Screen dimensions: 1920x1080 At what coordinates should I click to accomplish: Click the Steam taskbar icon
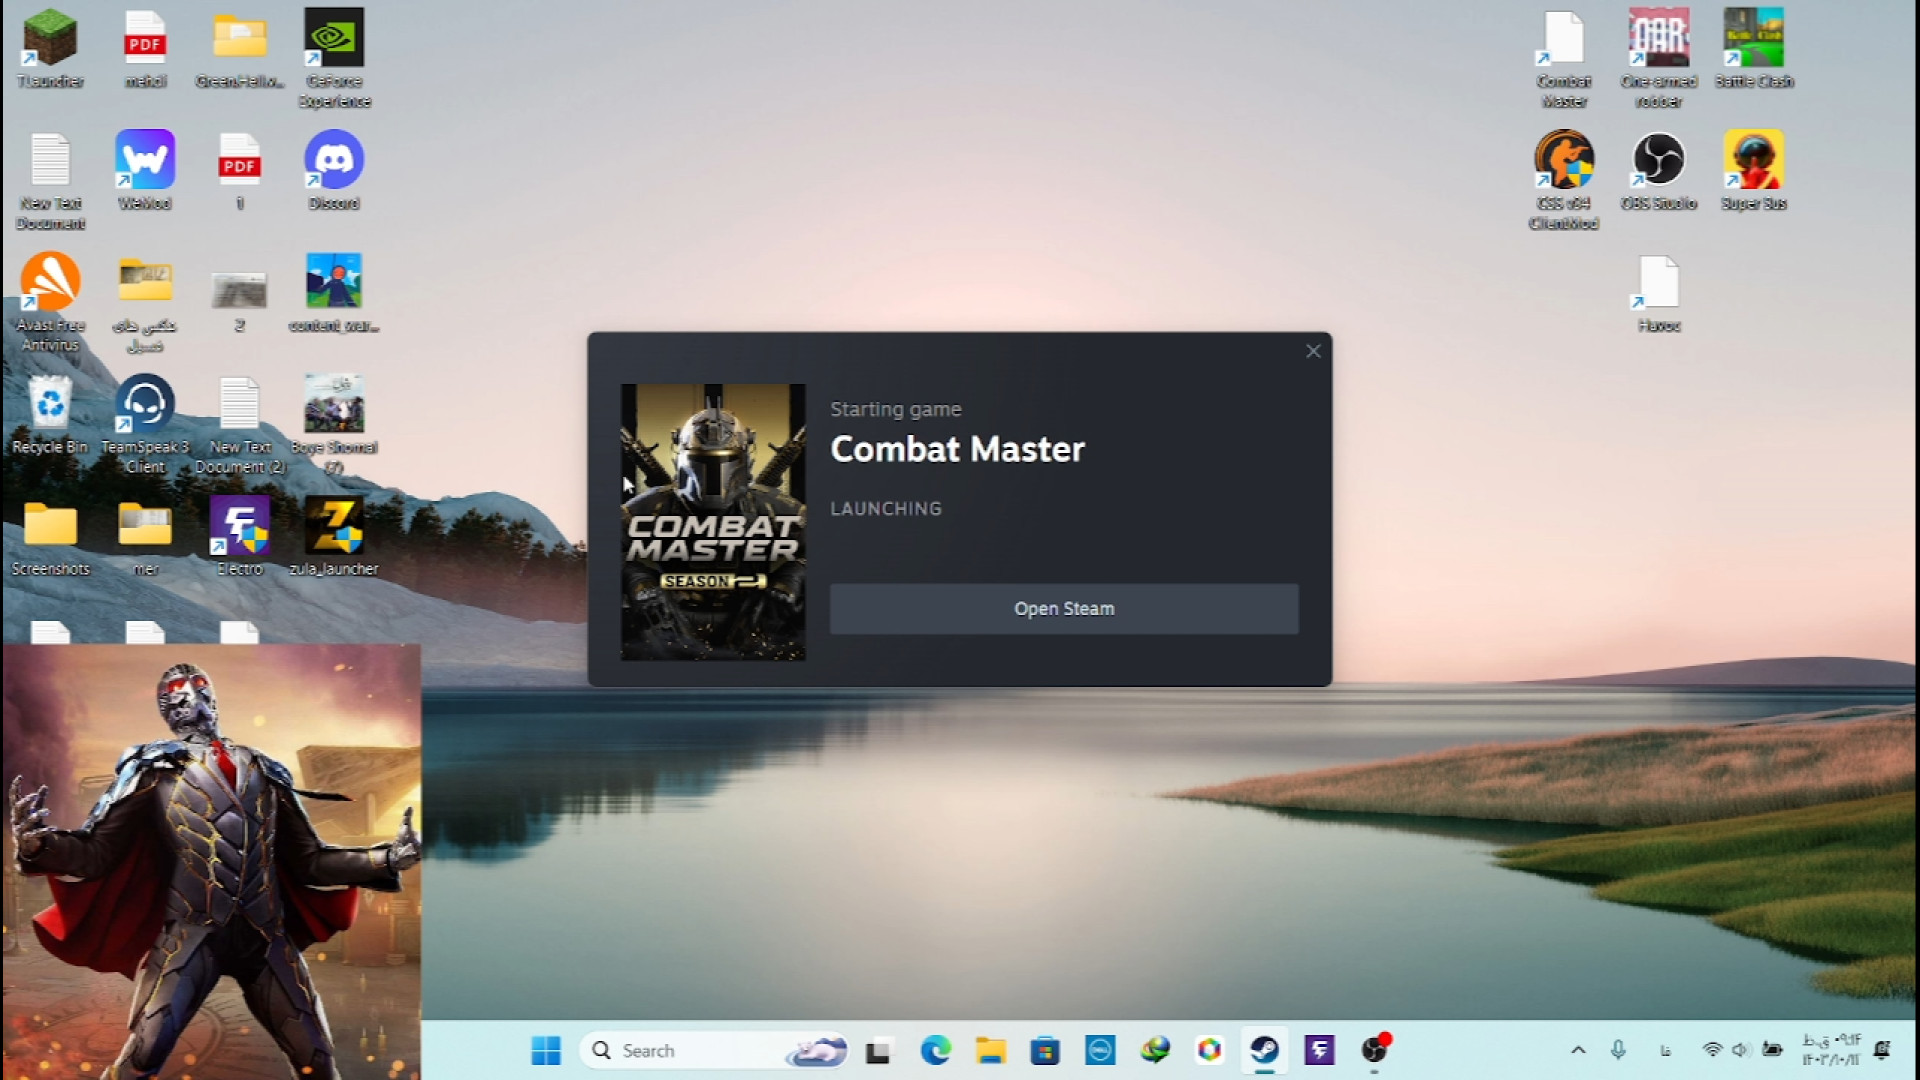coord(1265,1050)
